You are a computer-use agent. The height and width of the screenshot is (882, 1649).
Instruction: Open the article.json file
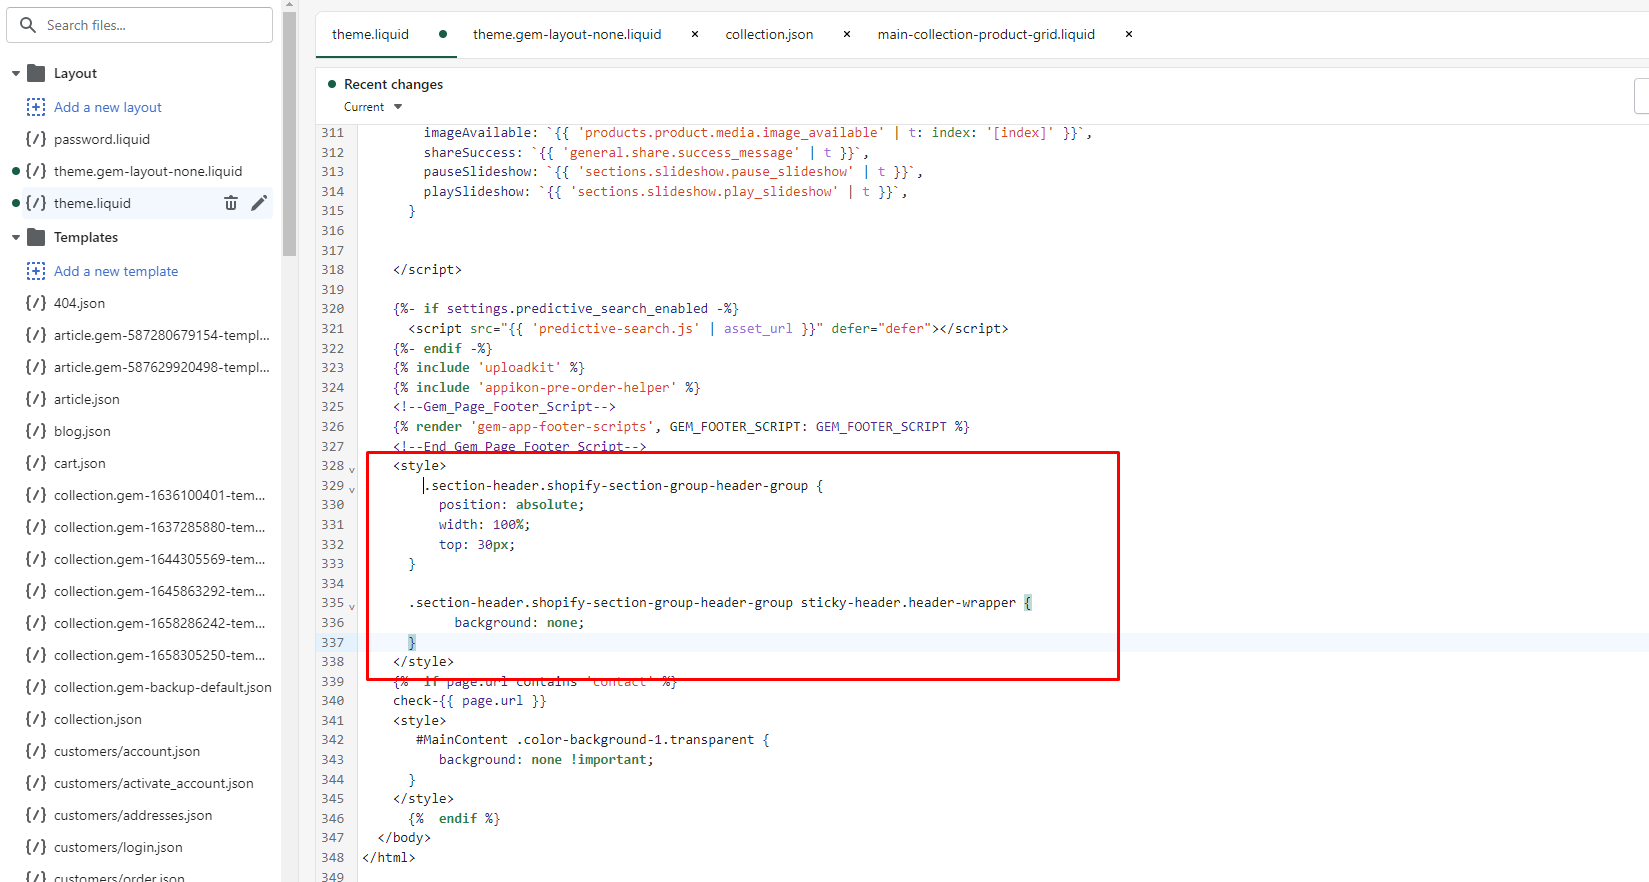(x=87, y=399)
